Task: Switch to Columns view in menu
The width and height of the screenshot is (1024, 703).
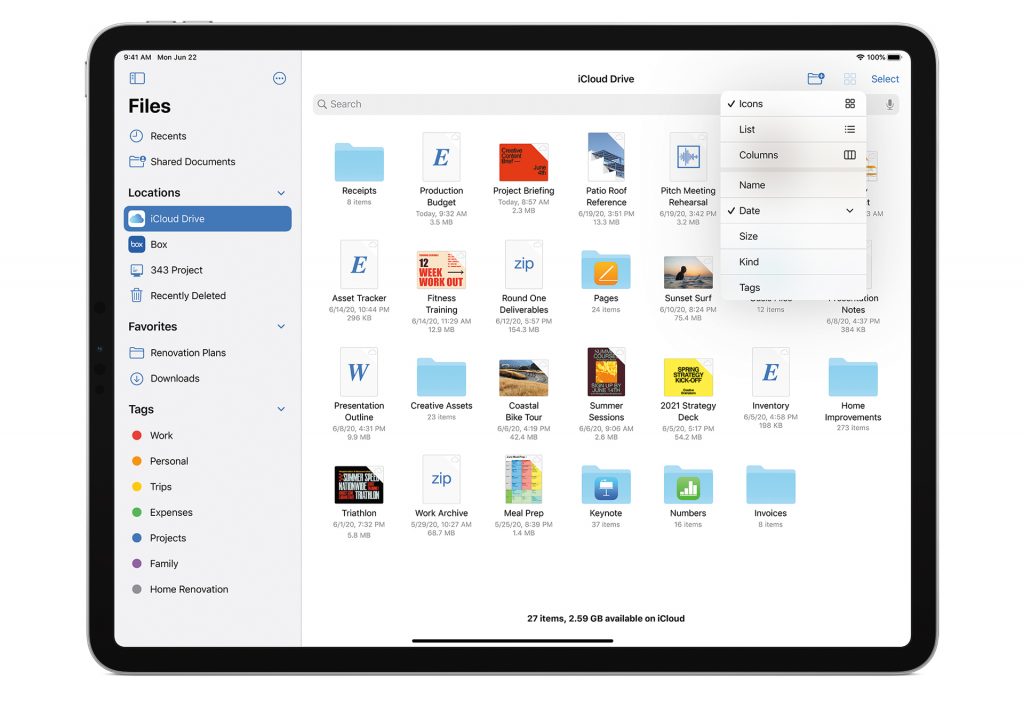Action: [793, 155]
